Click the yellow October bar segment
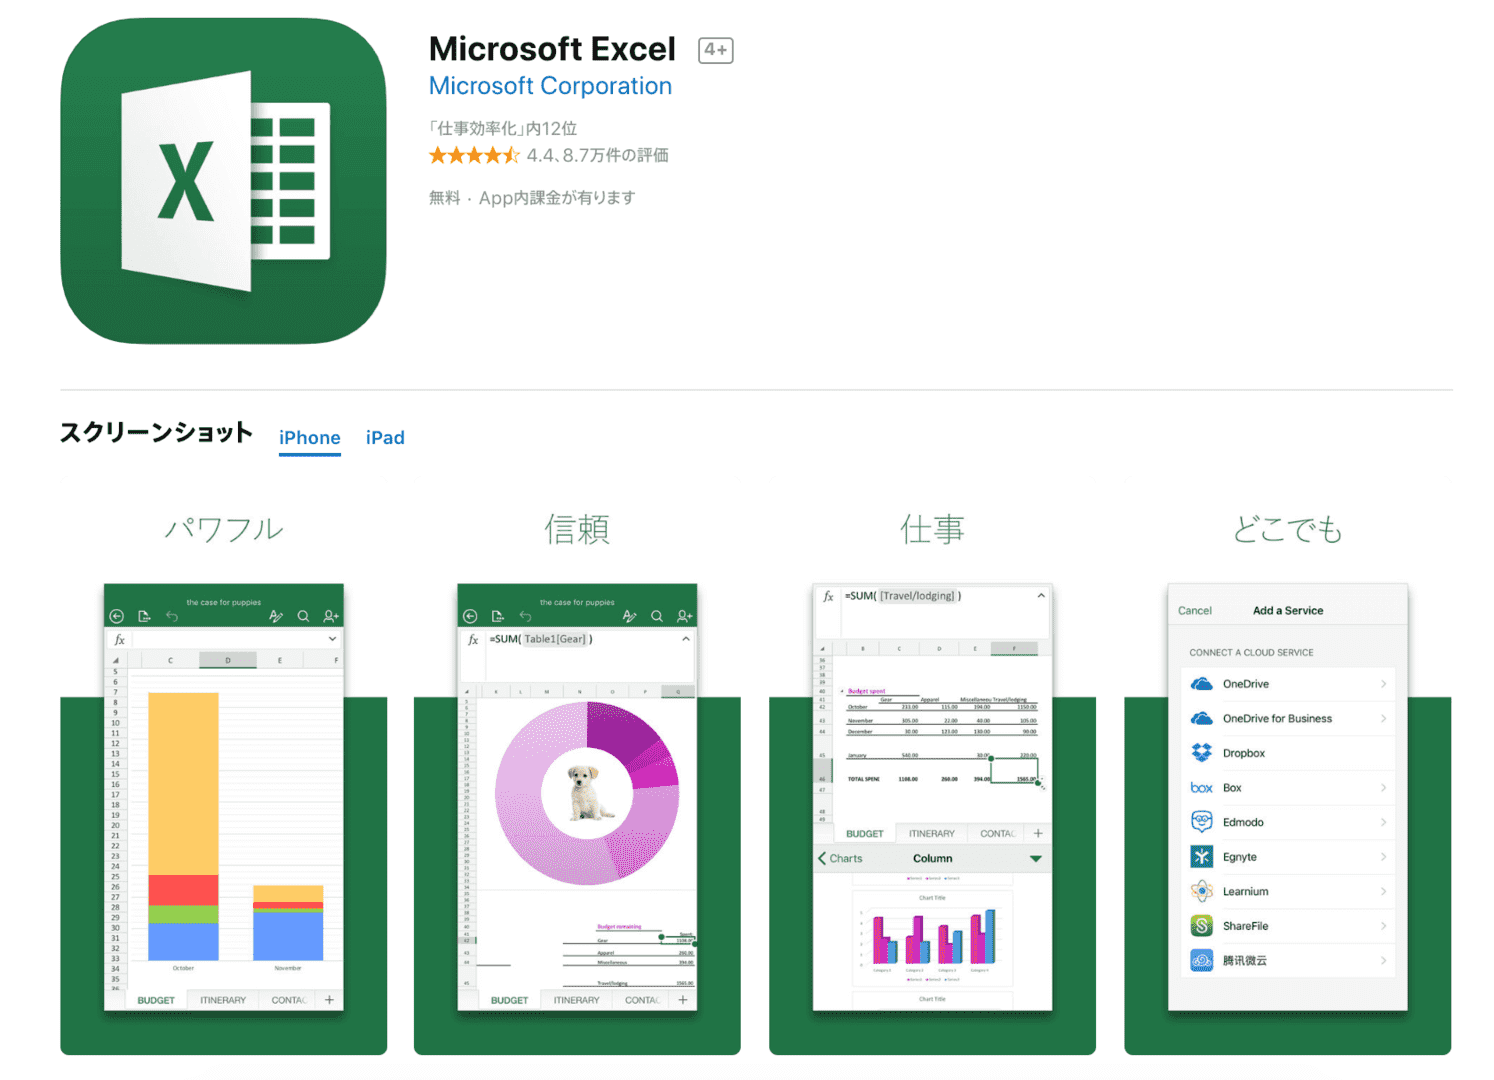1494x1080 pixels. 183,783
